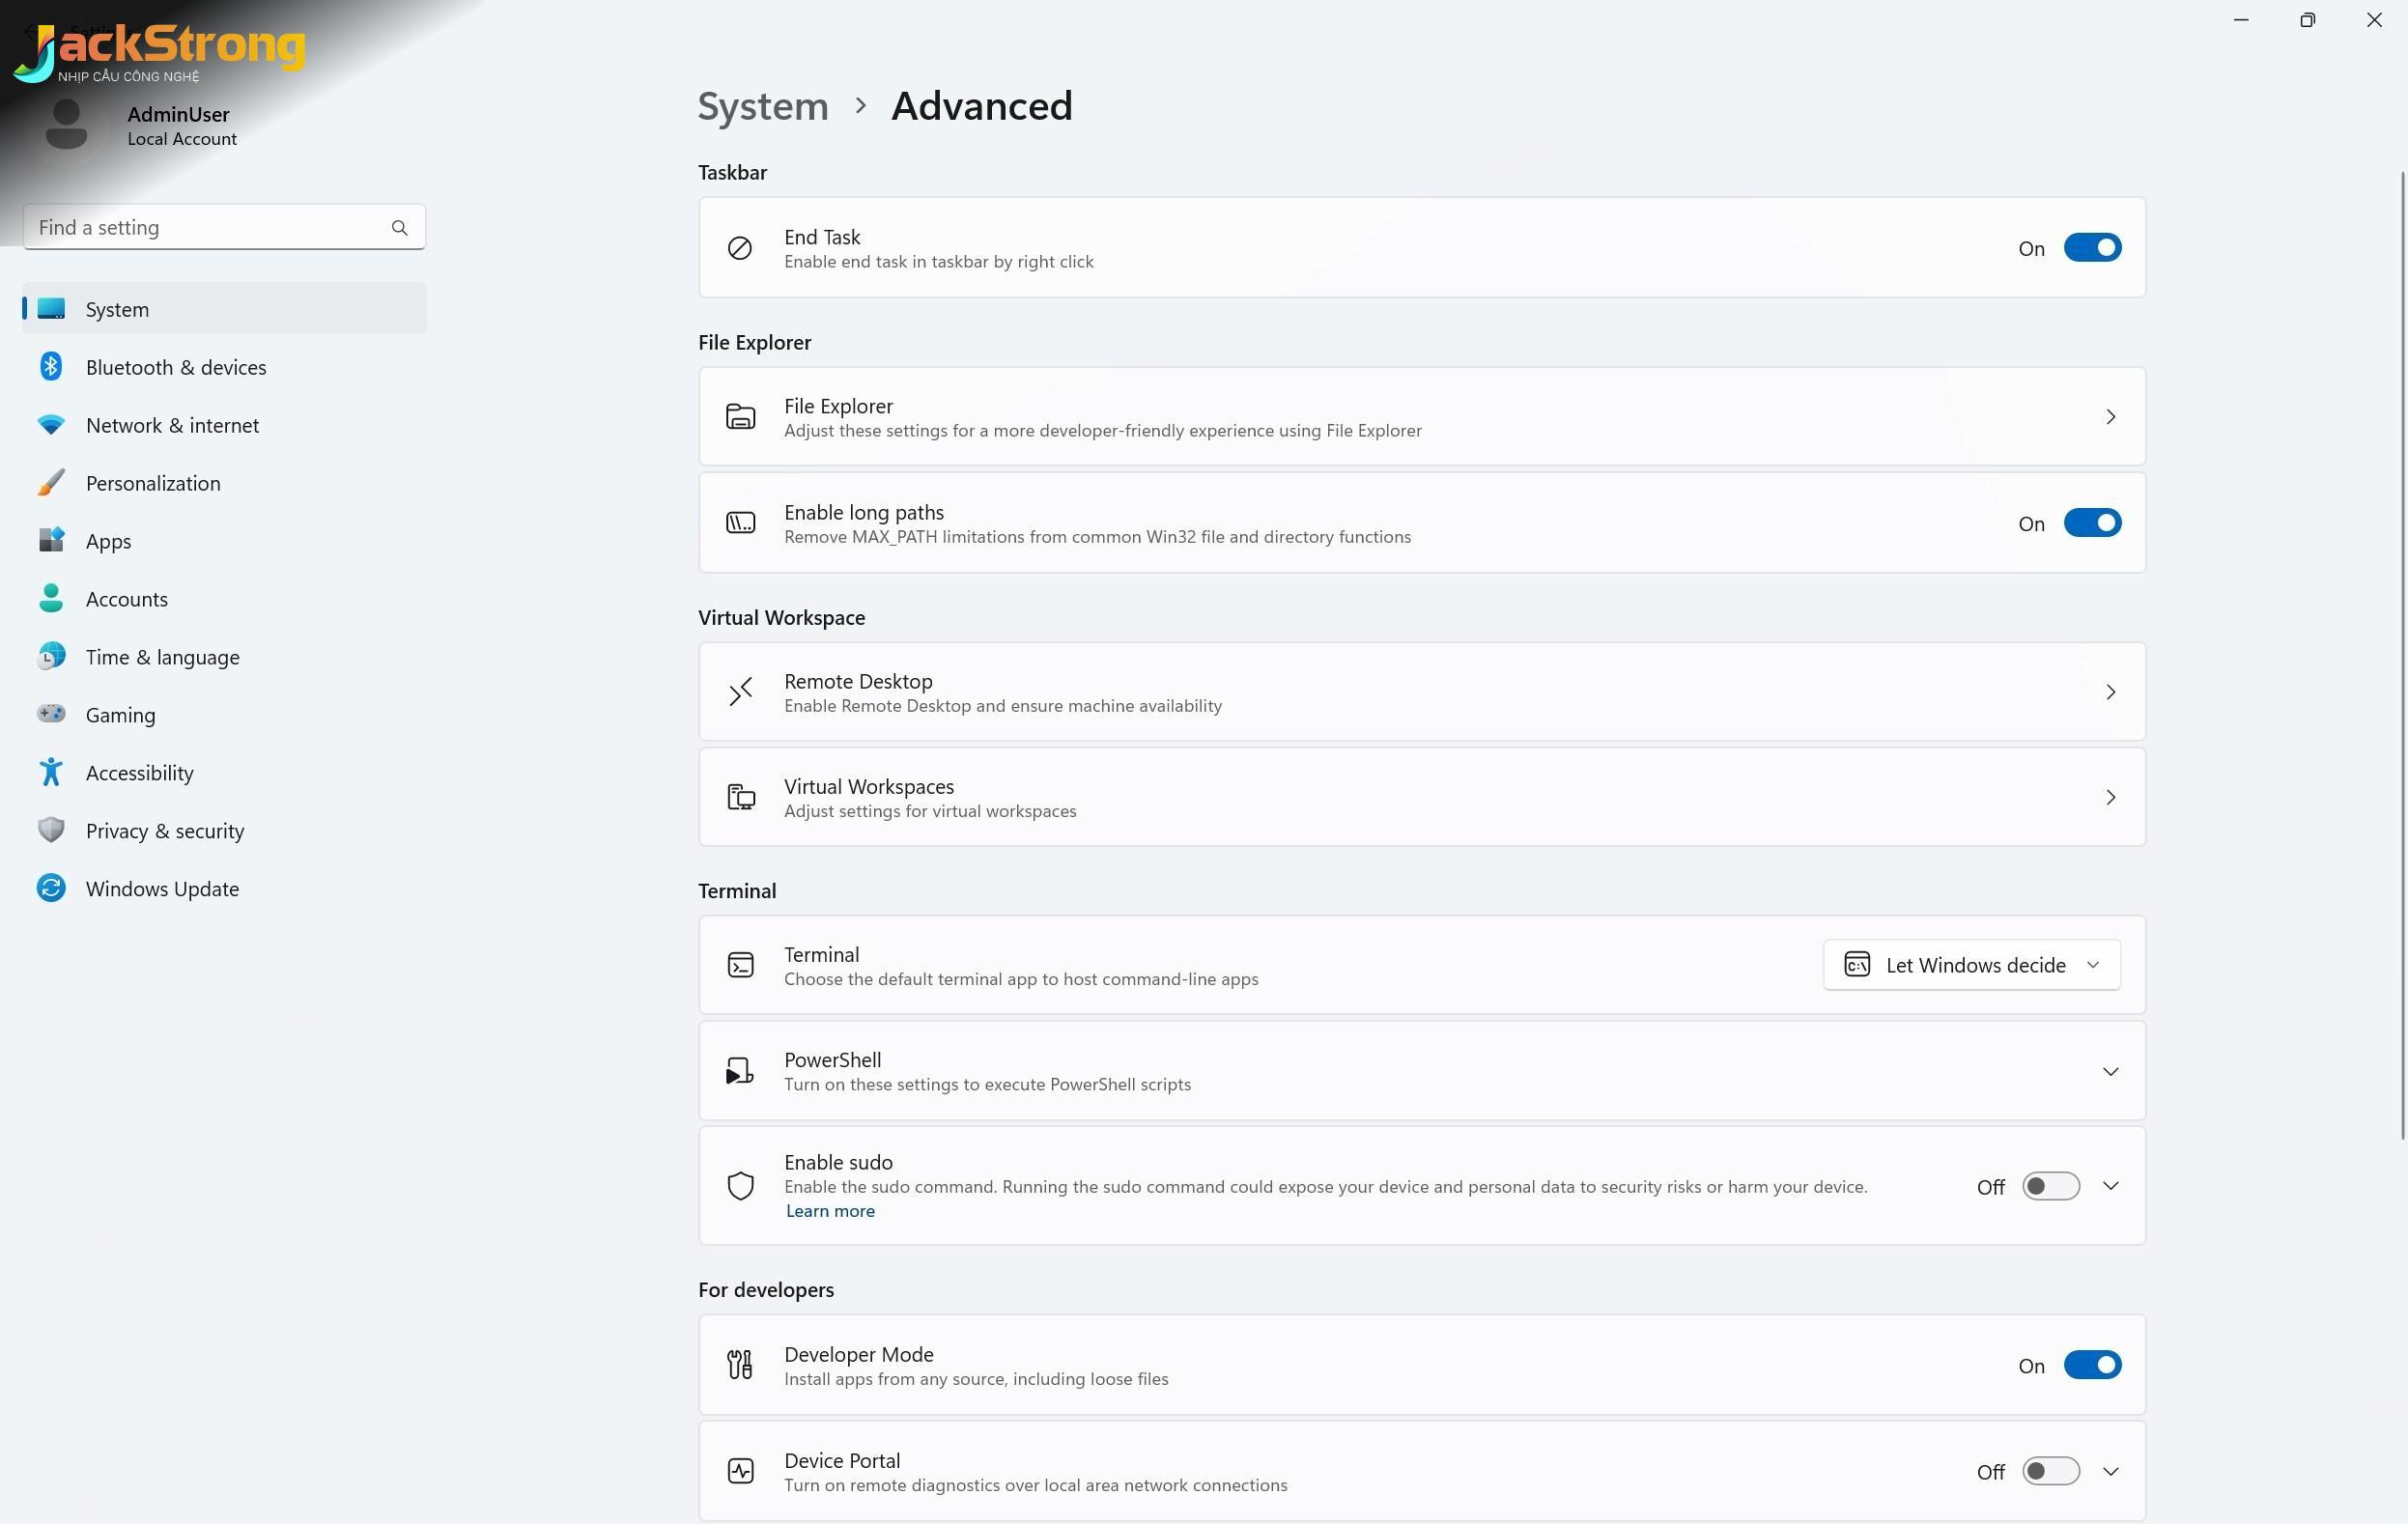Image resolution: width=2408 pixels, height=1524 pixels.
Task: Switch off Developer Mode toggle
Action: 2092,1365
